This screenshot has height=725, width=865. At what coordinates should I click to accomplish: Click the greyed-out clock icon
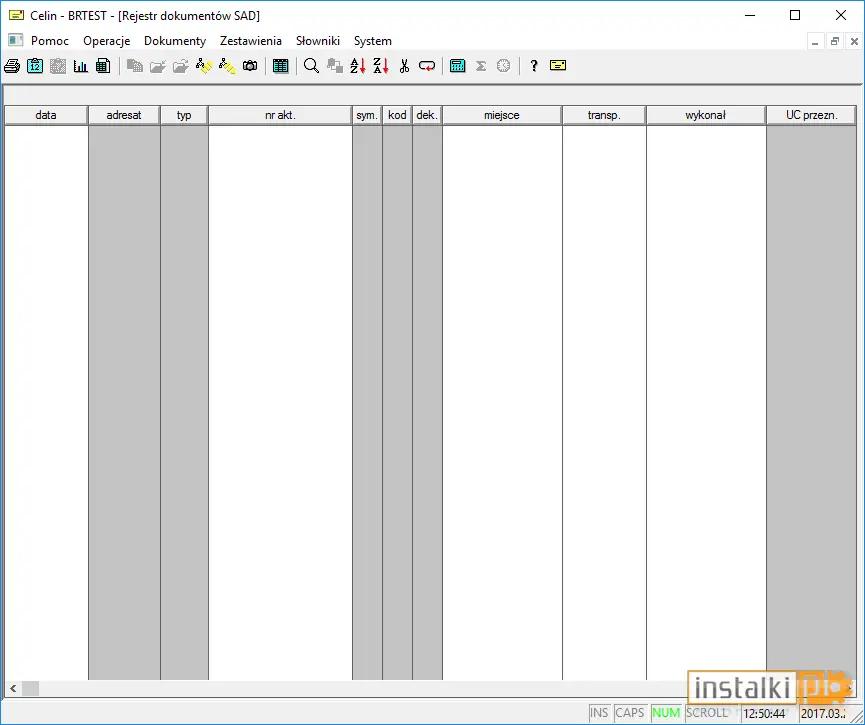[504, 66]
